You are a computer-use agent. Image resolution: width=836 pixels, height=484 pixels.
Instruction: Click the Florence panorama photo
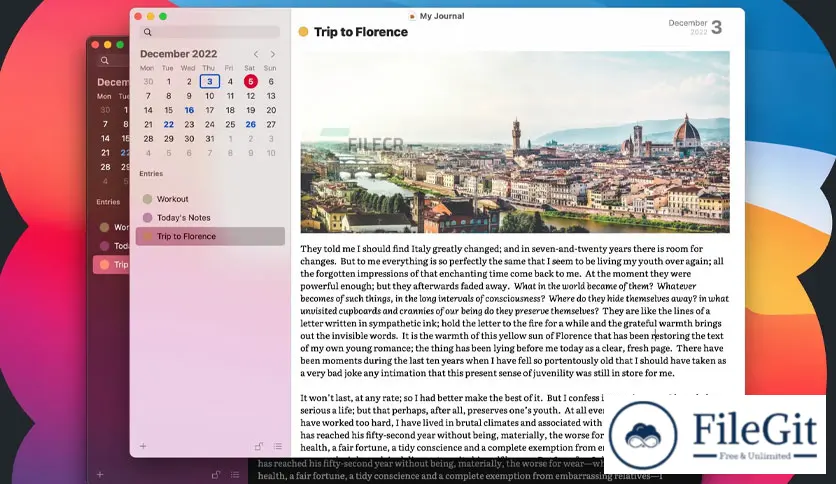515,142
